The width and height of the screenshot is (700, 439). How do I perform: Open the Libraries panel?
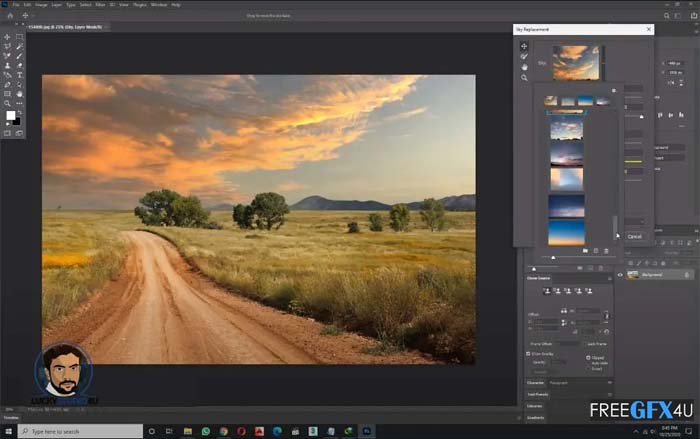point(534,406)
